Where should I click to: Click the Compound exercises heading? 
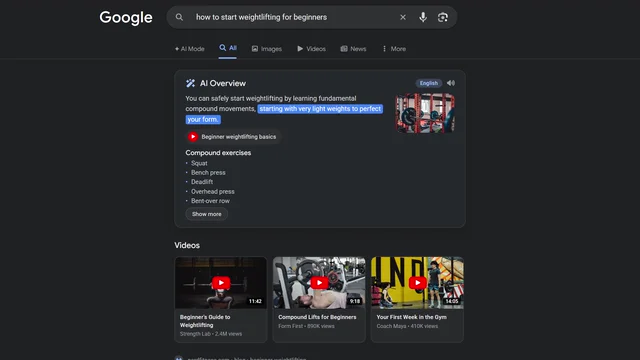click(x=218, y=153)
